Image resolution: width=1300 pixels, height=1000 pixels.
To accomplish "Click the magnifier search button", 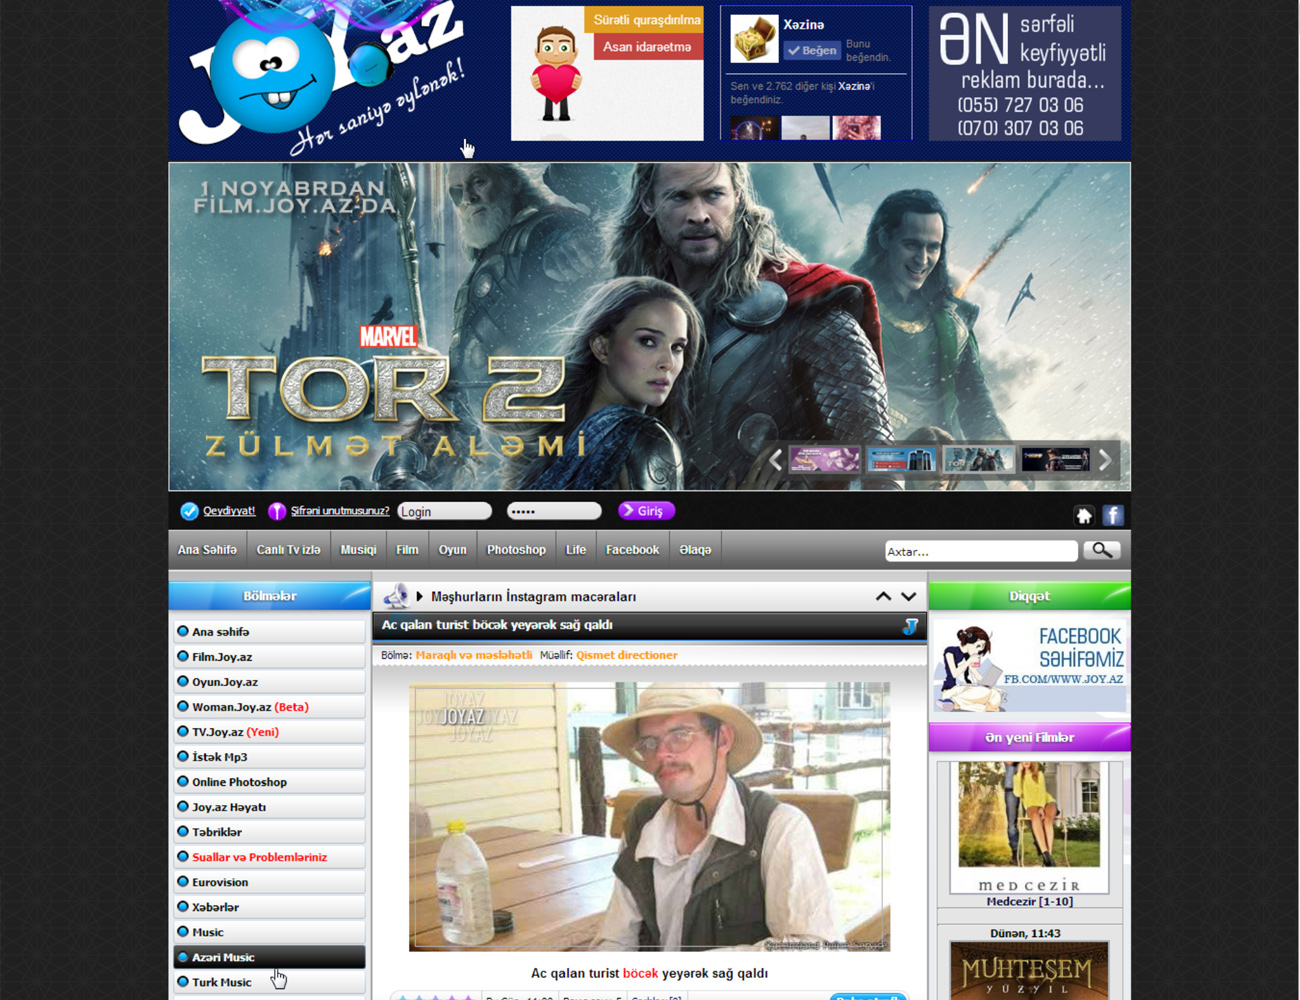I will coord(1102,550).
